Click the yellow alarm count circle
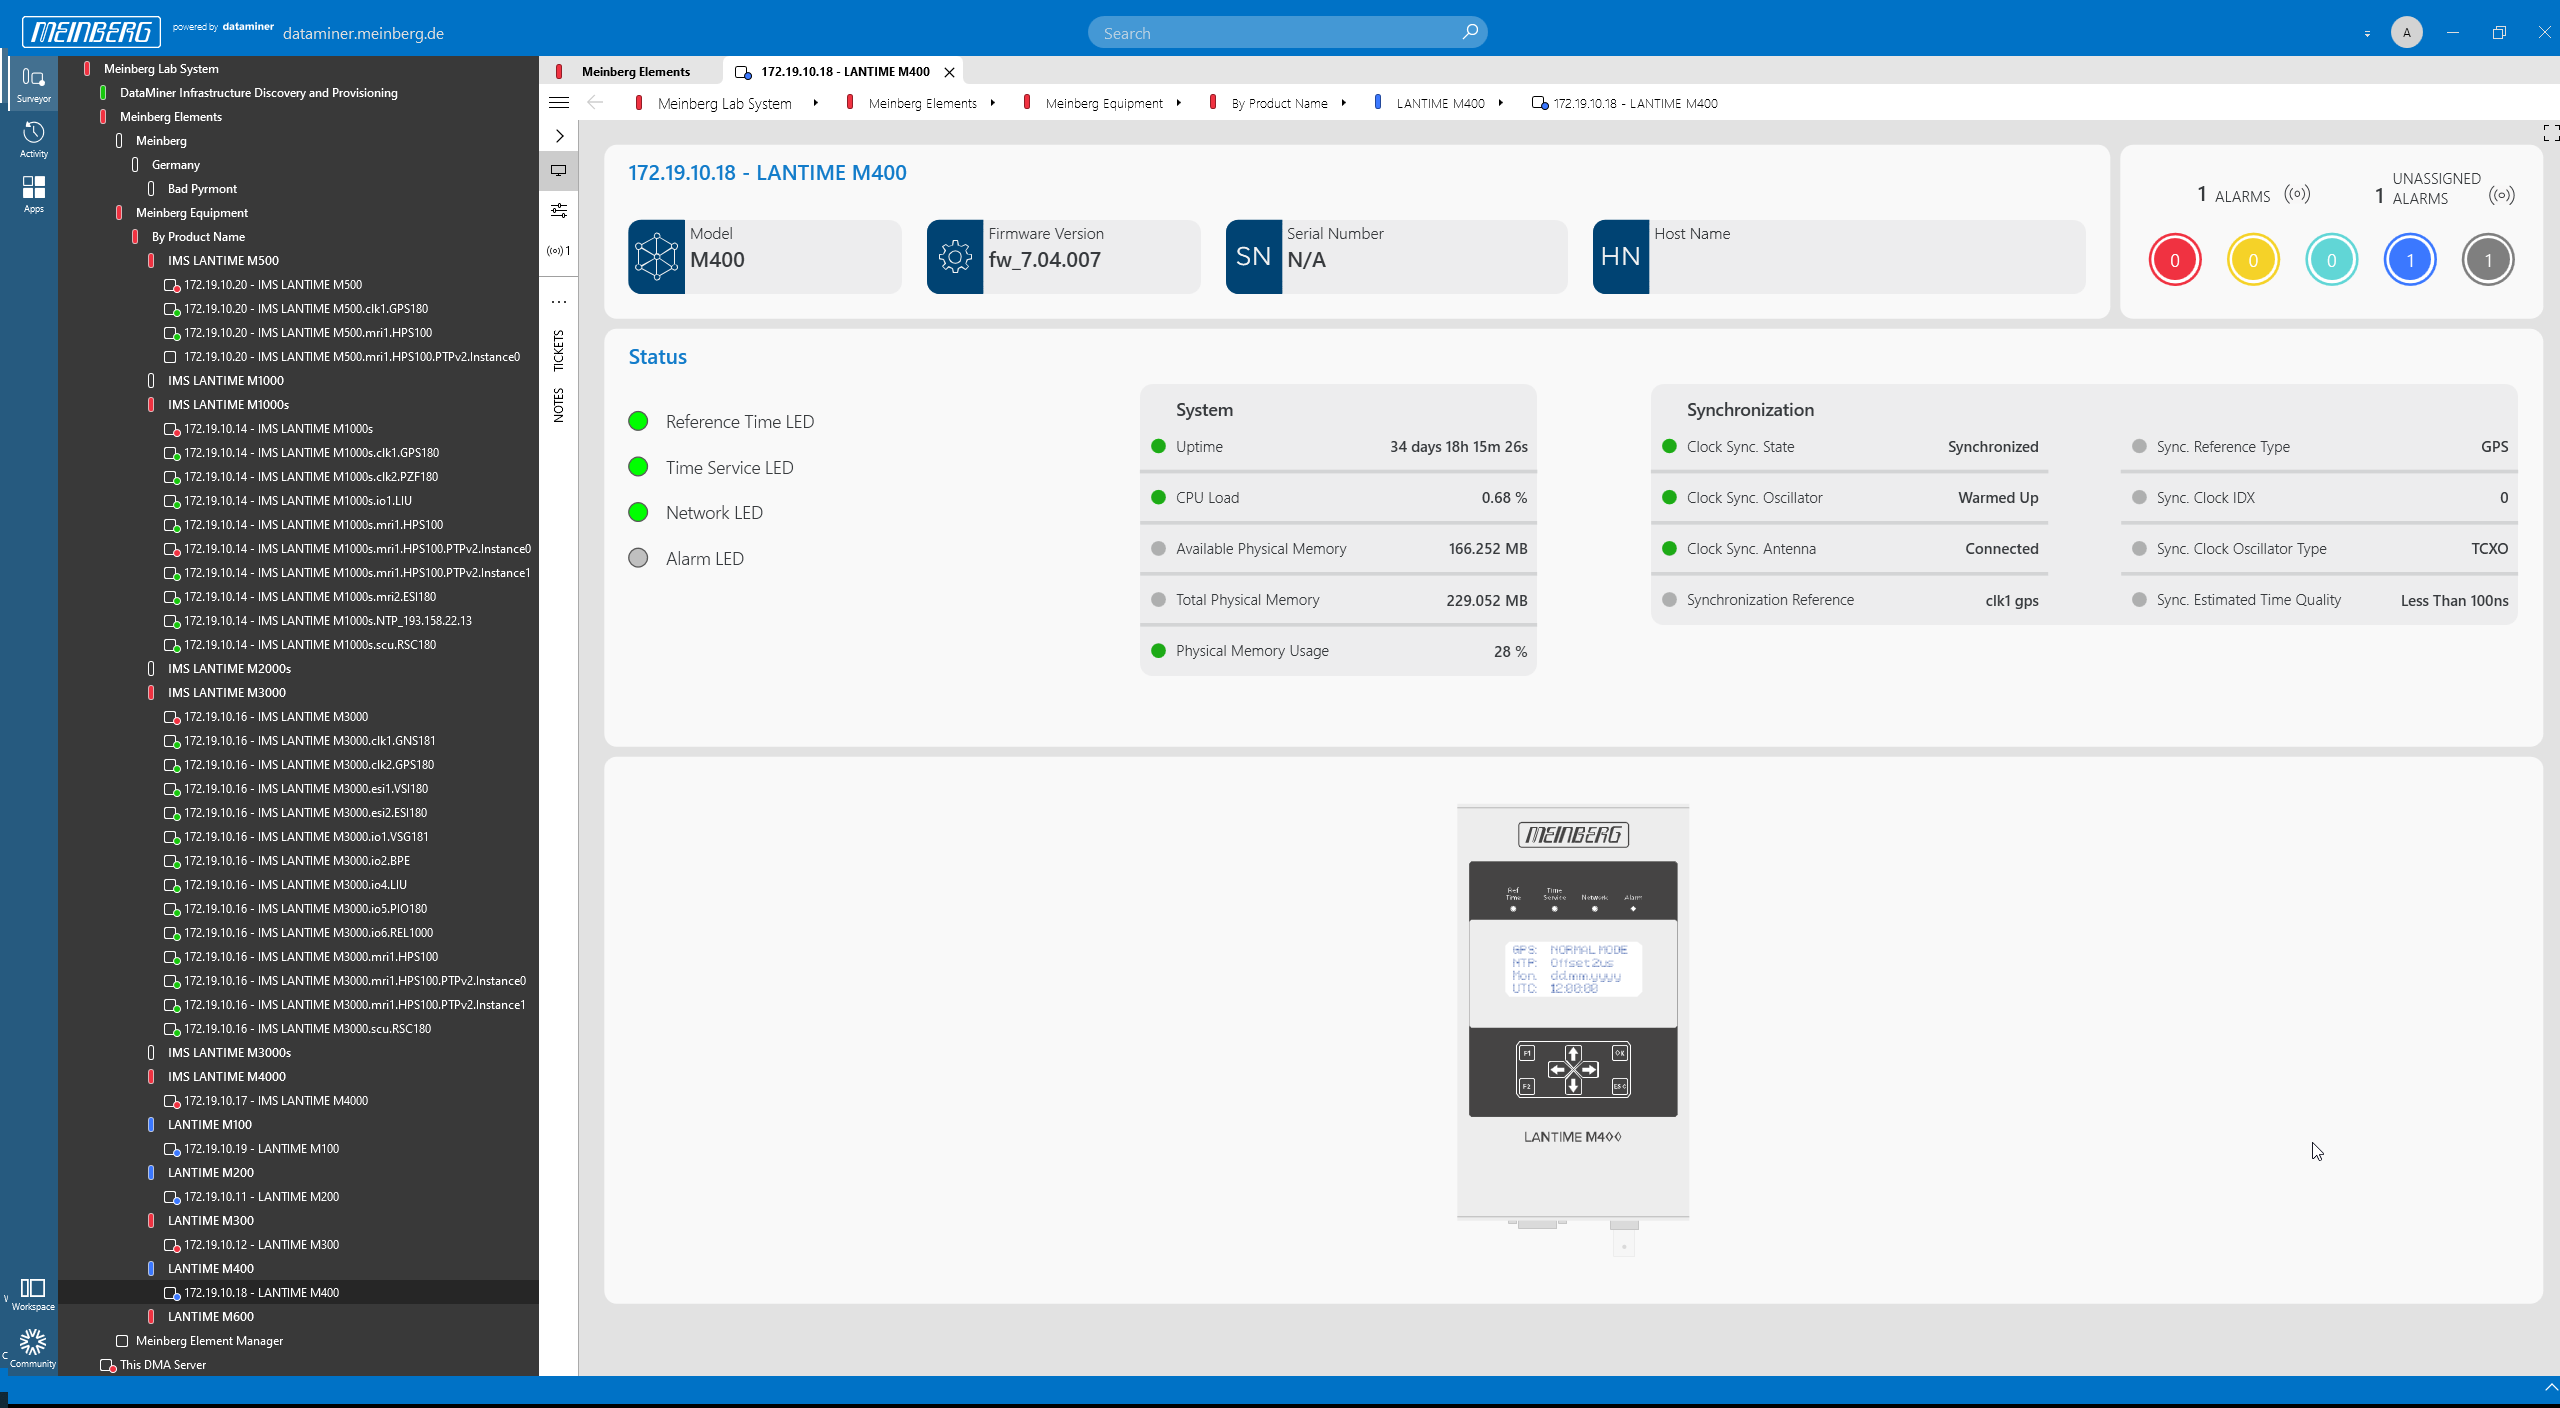Image resolution: width=2560 pixels, height=1408 pixels. [2253, 260]
